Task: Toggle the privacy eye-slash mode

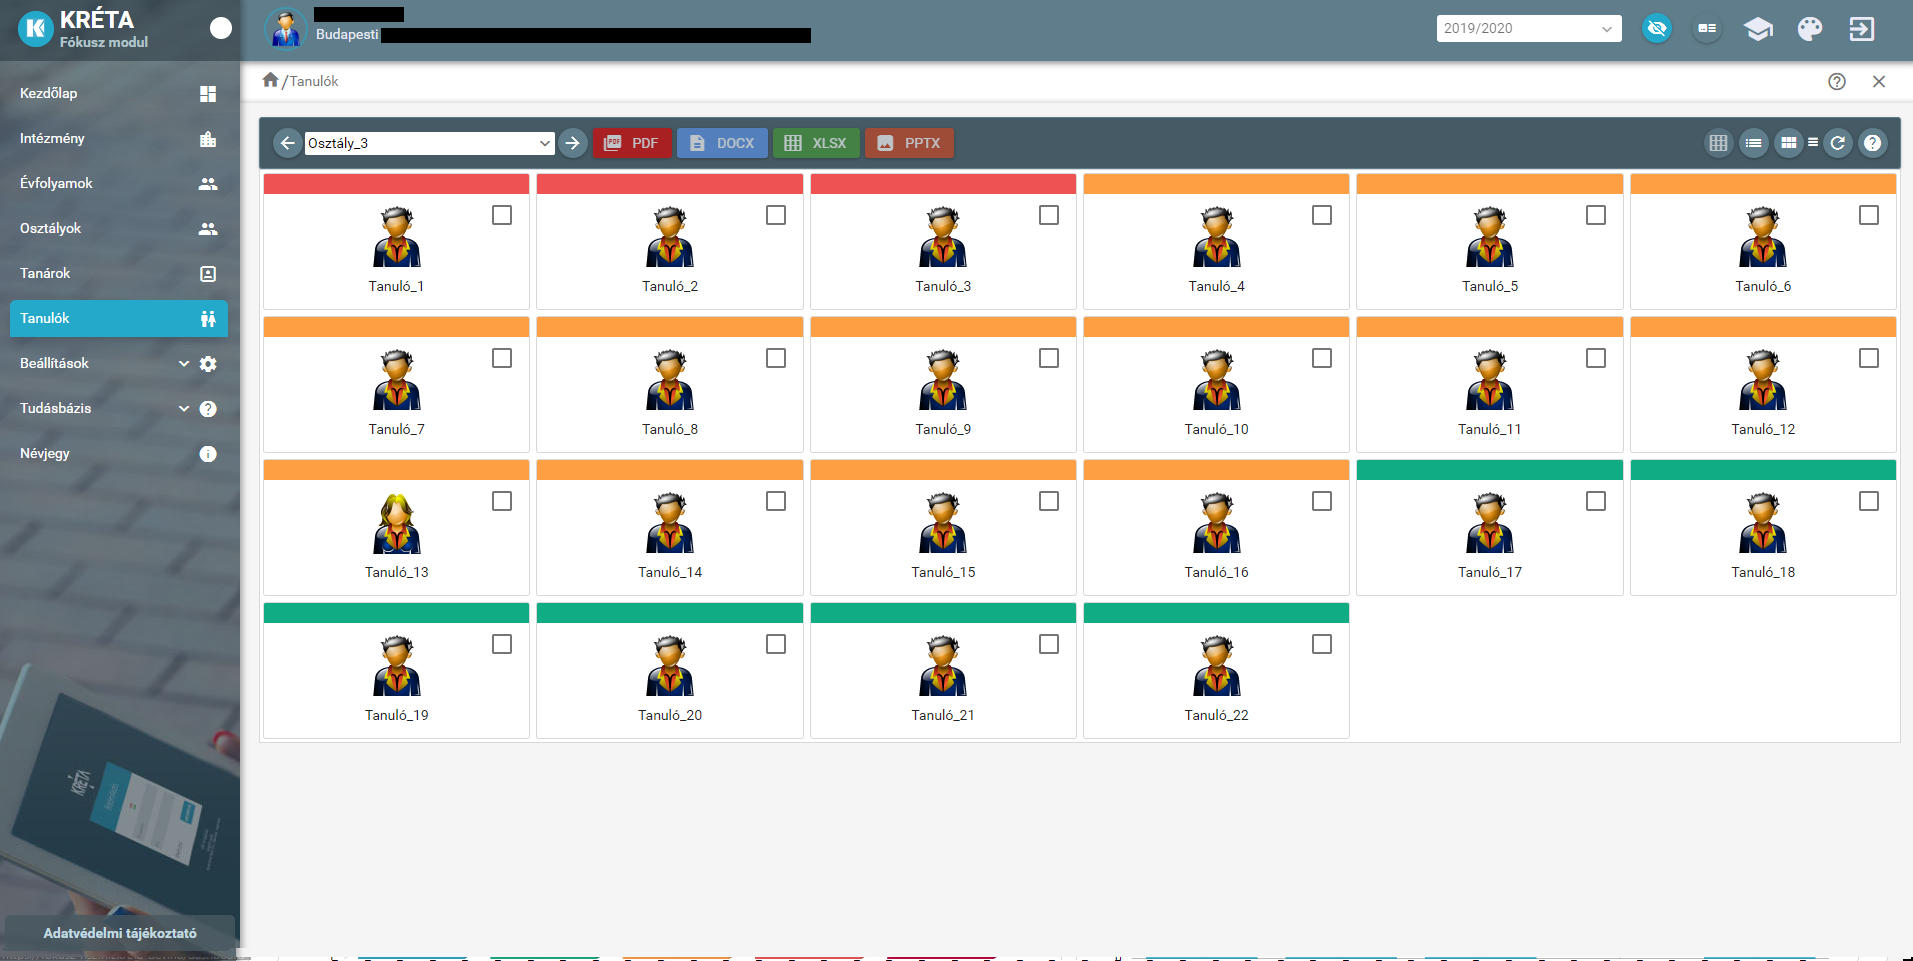Action: coord(1657,28)
